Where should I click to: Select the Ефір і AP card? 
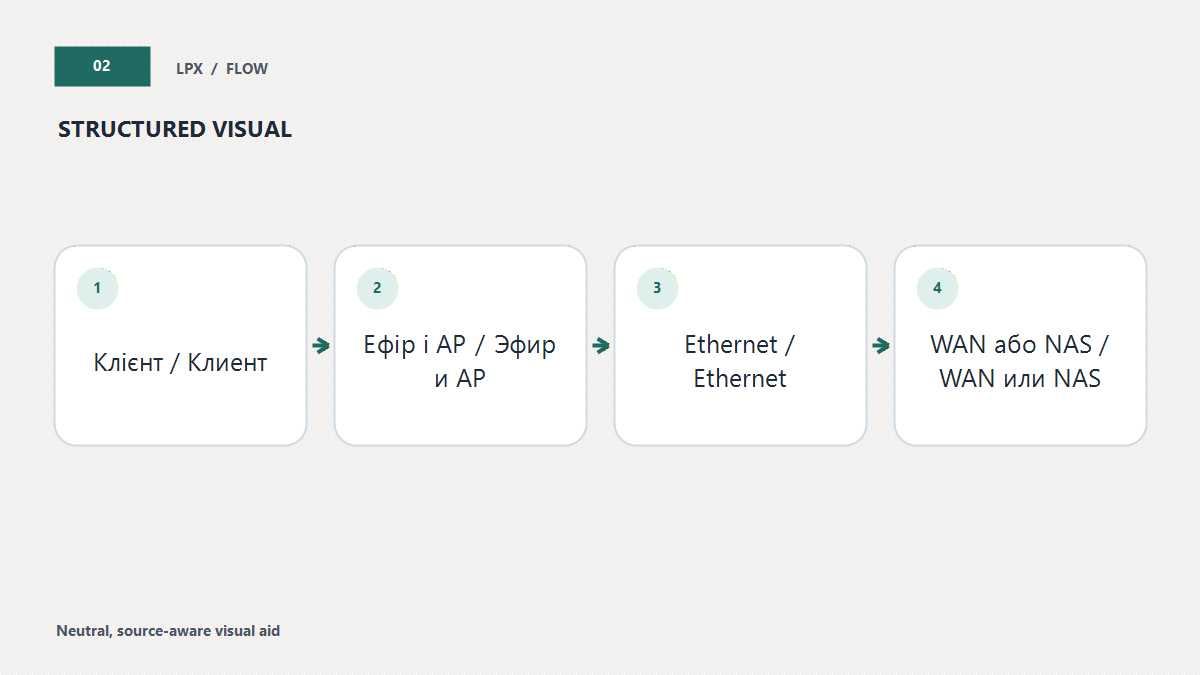tap(460, 345)
